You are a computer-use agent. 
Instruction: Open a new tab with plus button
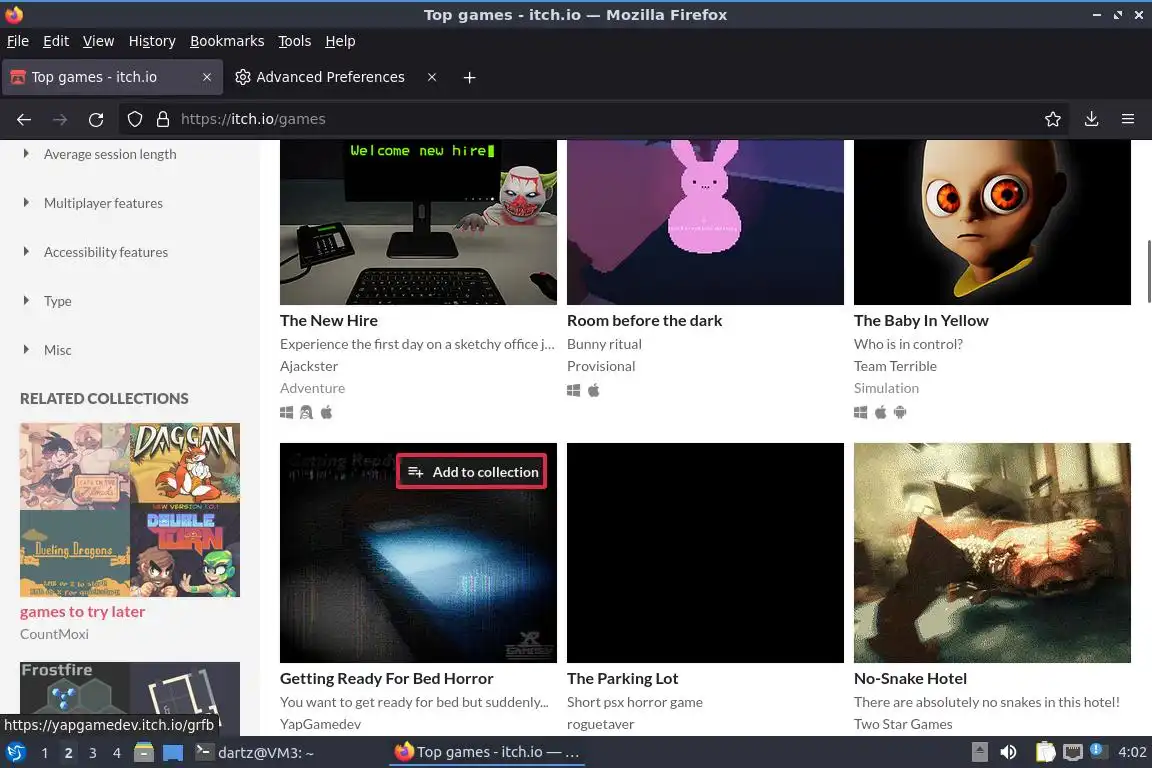click(x=469, y=77)
